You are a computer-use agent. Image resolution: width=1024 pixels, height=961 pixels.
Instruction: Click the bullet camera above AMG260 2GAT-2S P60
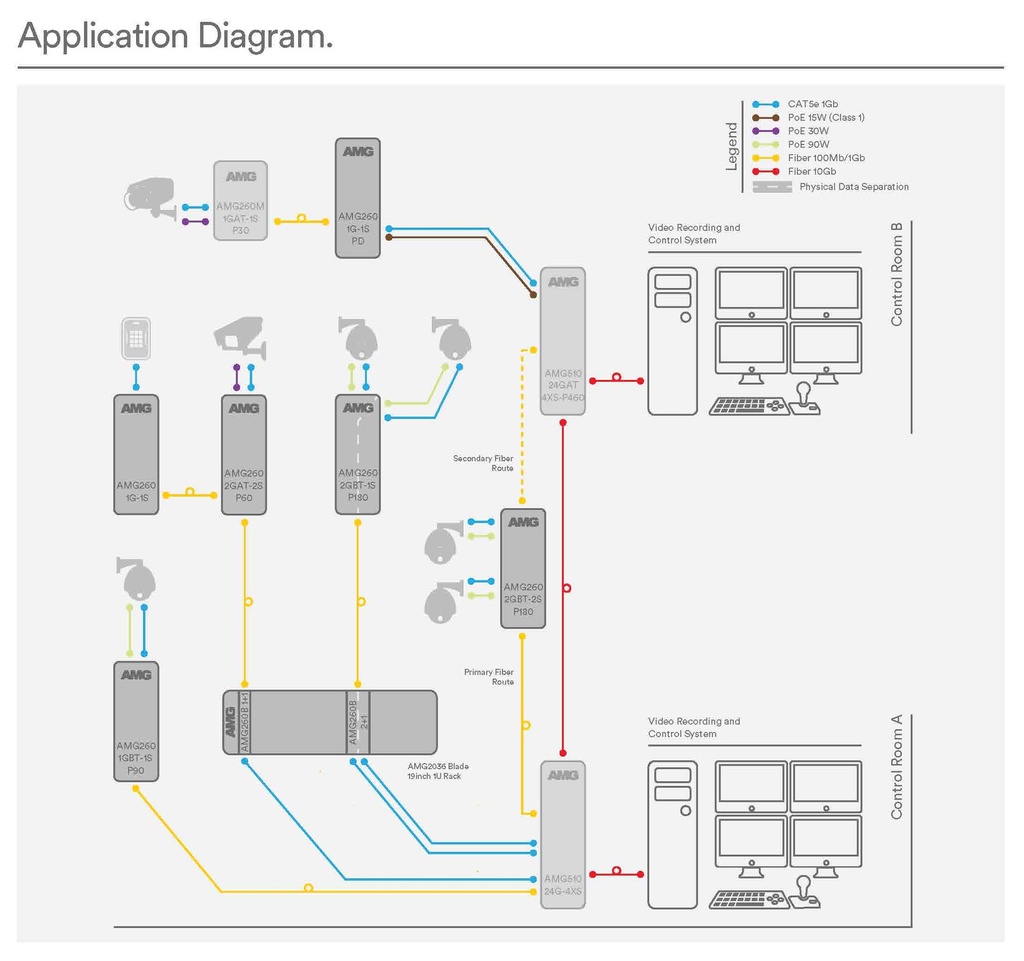coord(240,337)
